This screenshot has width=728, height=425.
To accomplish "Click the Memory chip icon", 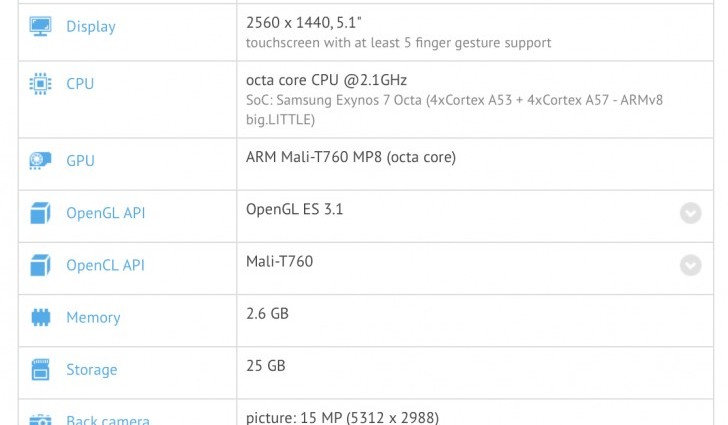I will click(x=41, y=318).
